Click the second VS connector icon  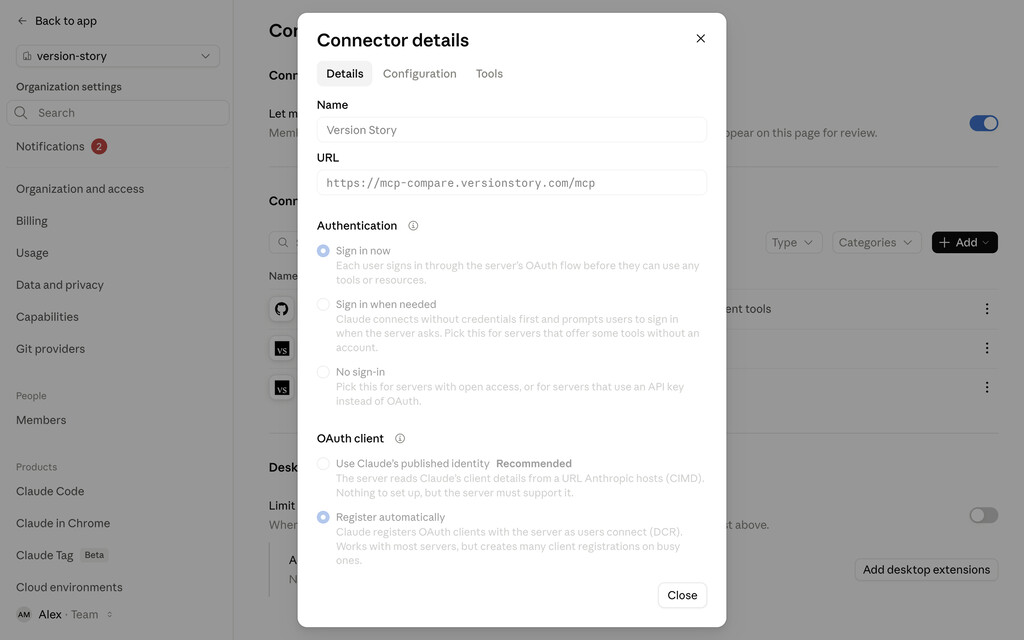tap(281, 388)
